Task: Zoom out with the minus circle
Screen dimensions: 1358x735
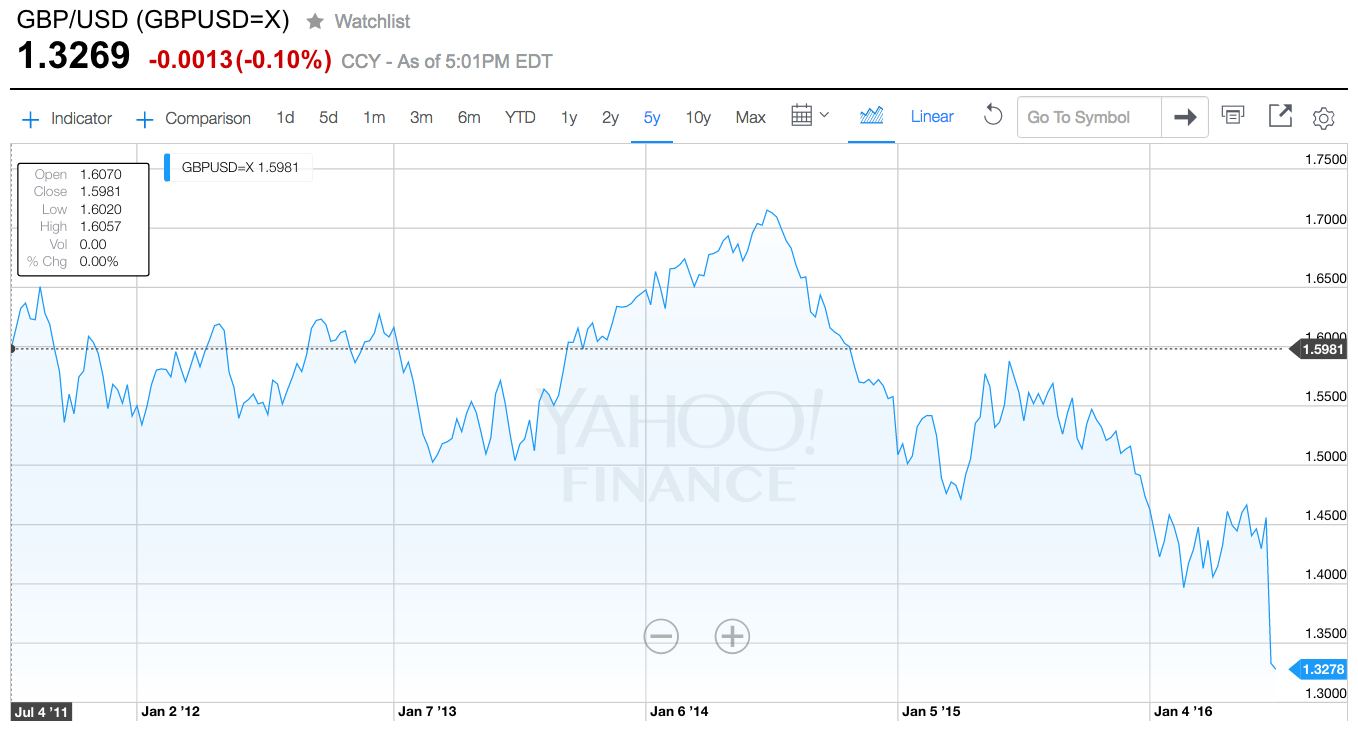Action: point(661,635)
